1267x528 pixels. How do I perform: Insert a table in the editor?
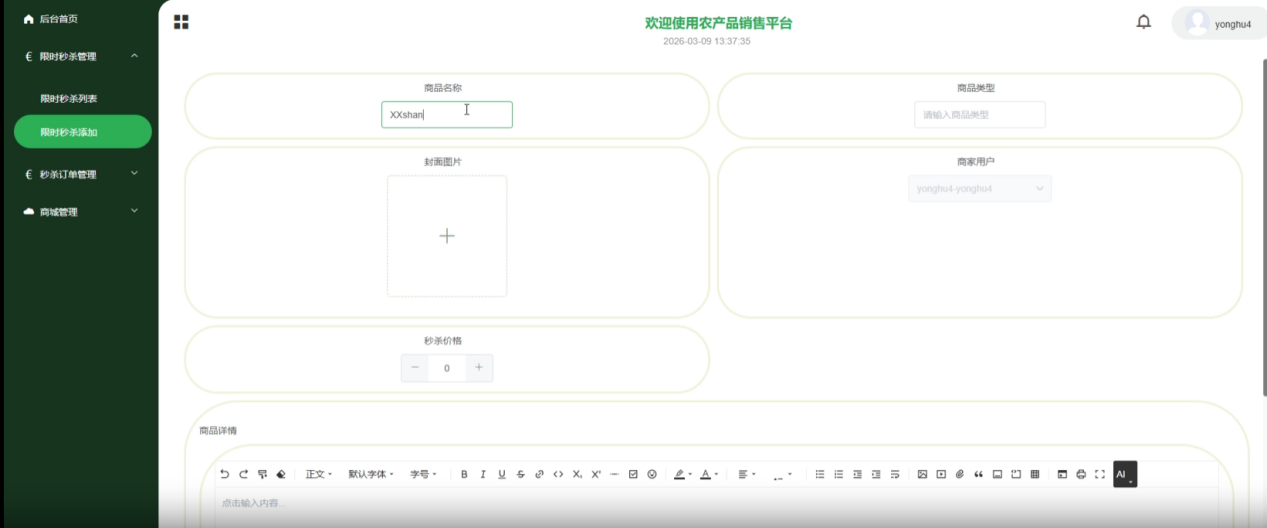pyautogui.click(x=1035, y=474)
